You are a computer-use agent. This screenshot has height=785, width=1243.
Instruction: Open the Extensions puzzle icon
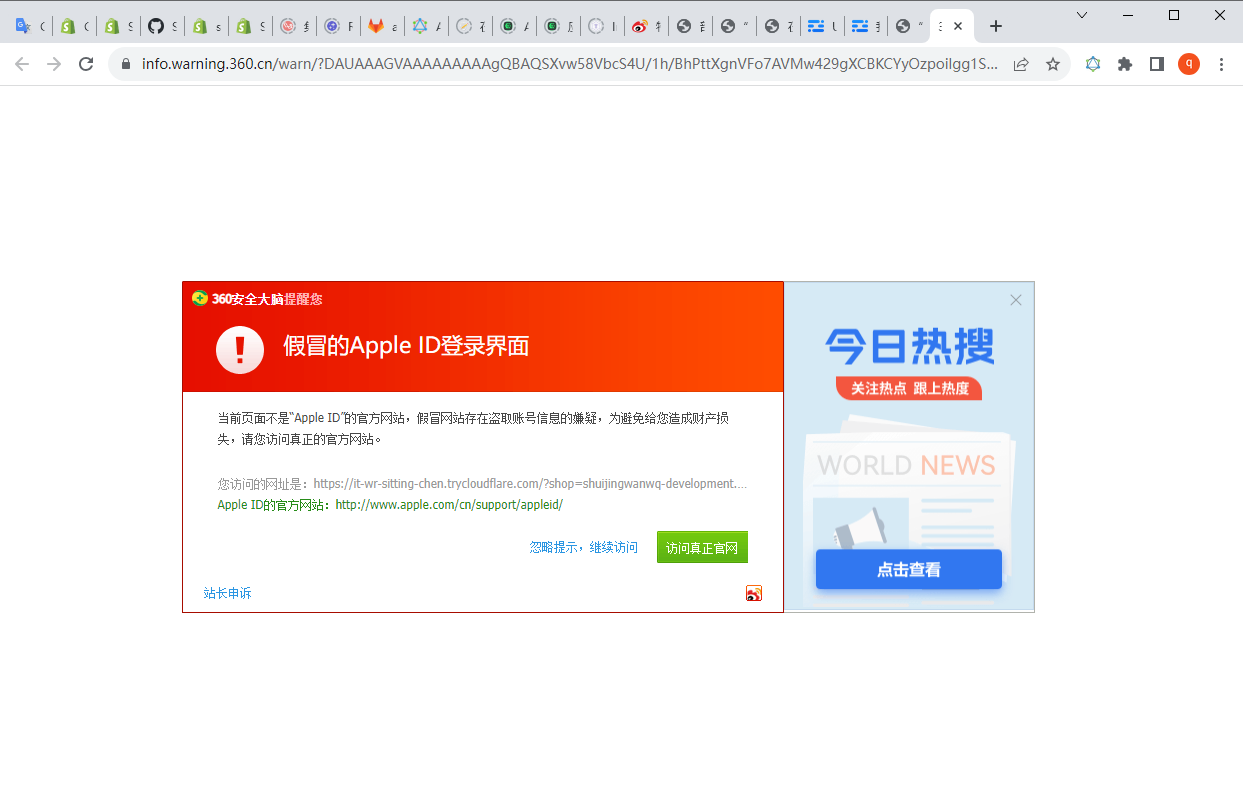[1125, 64]
